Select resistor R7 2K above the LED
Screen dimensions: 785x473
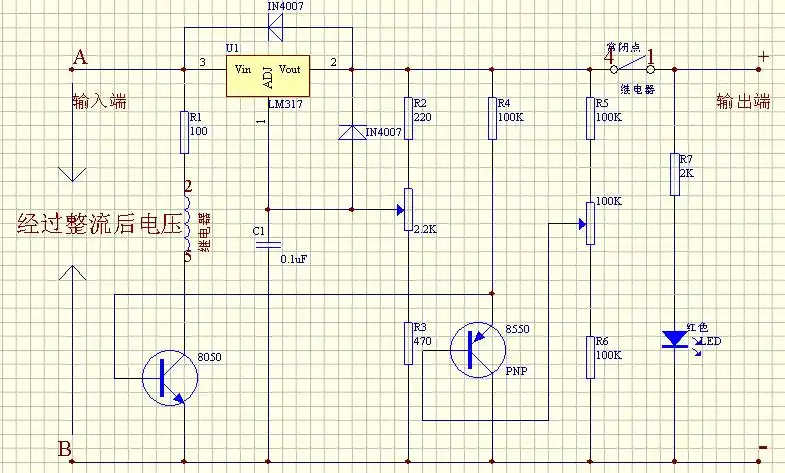click(676, 174)
